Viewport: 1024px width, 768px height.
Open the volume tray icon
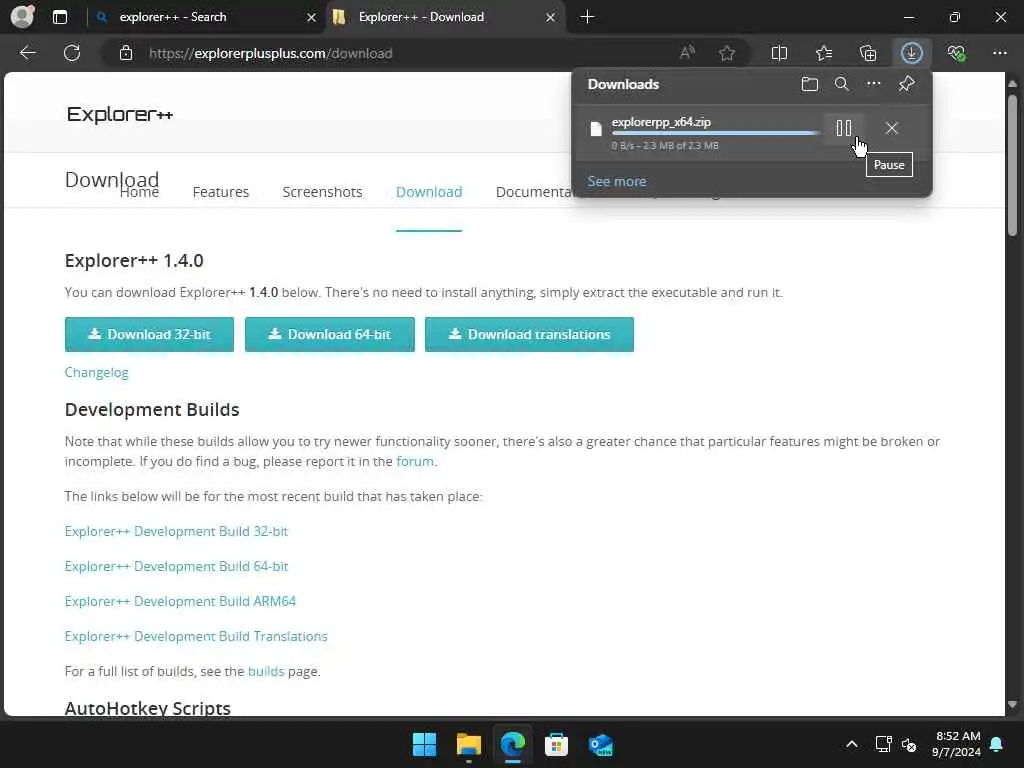click(909, 744)
